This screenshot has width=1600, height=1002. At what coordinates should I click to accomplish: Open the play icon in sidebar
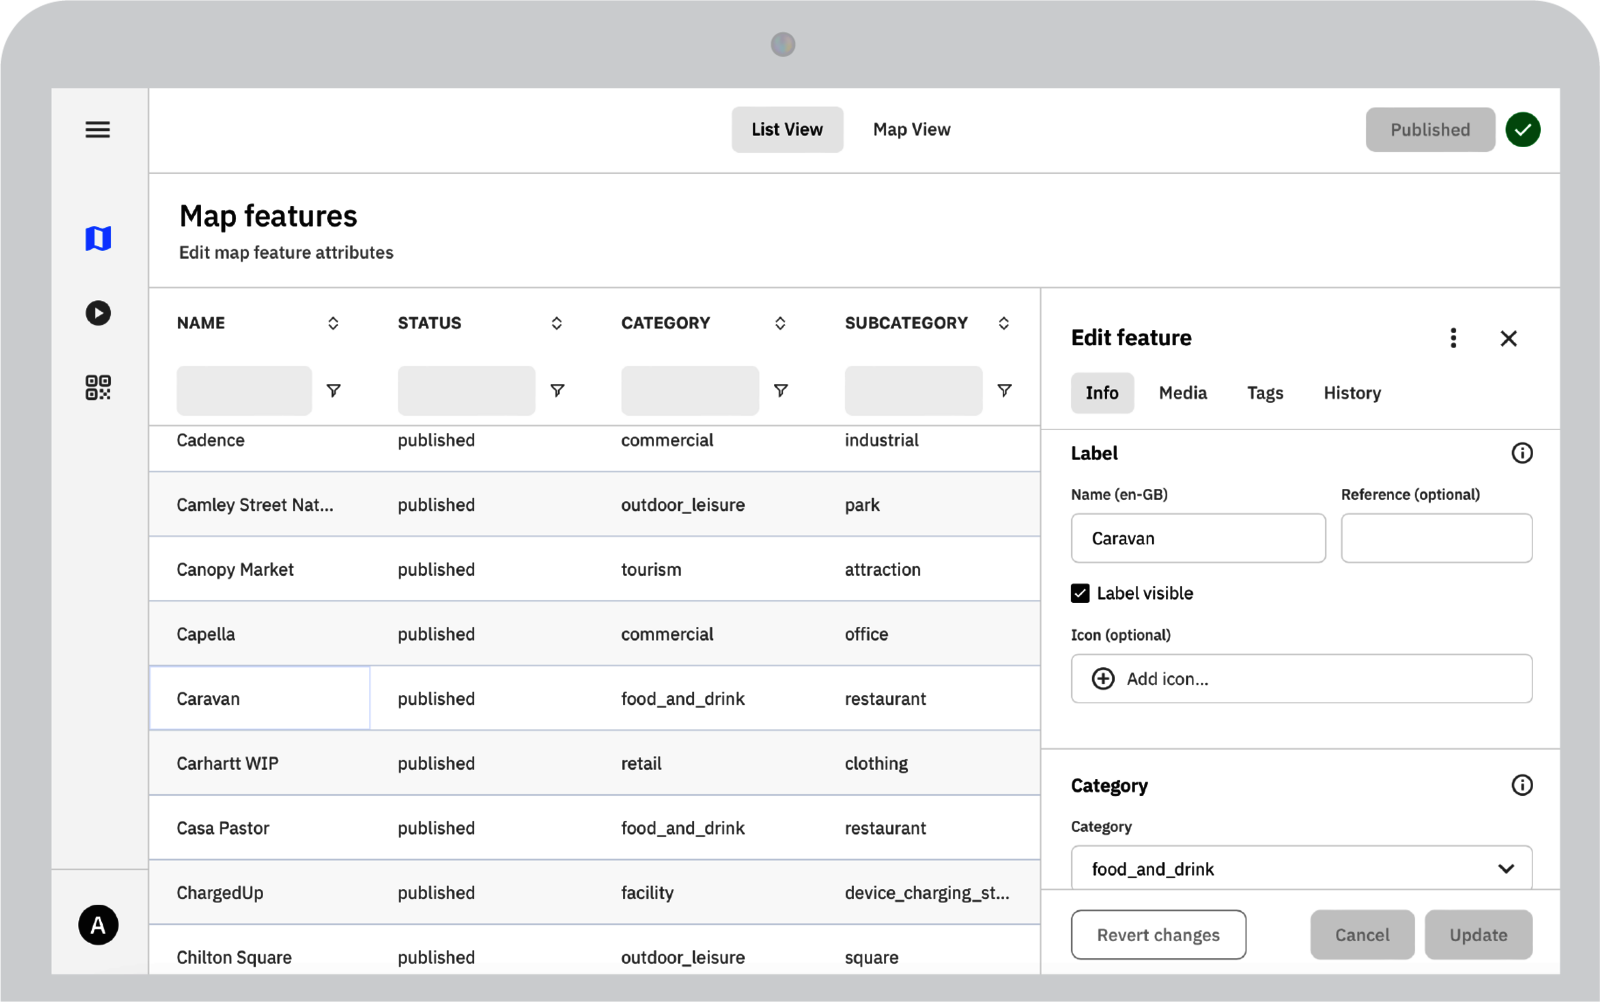[x=98, y=313]
